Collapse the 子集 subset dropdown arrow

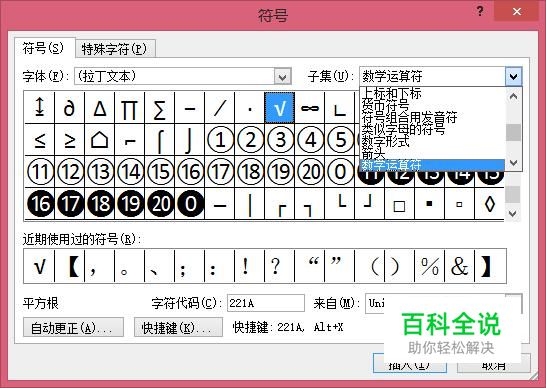pyautogui.click(x=513, y=76)
